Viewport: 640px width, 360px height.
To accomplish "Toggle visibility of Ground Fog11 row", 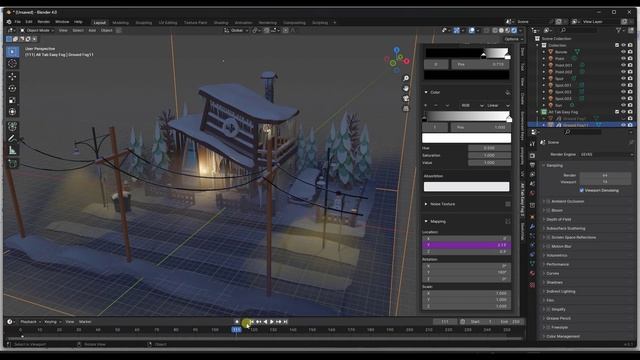I will tap(623, 125).
